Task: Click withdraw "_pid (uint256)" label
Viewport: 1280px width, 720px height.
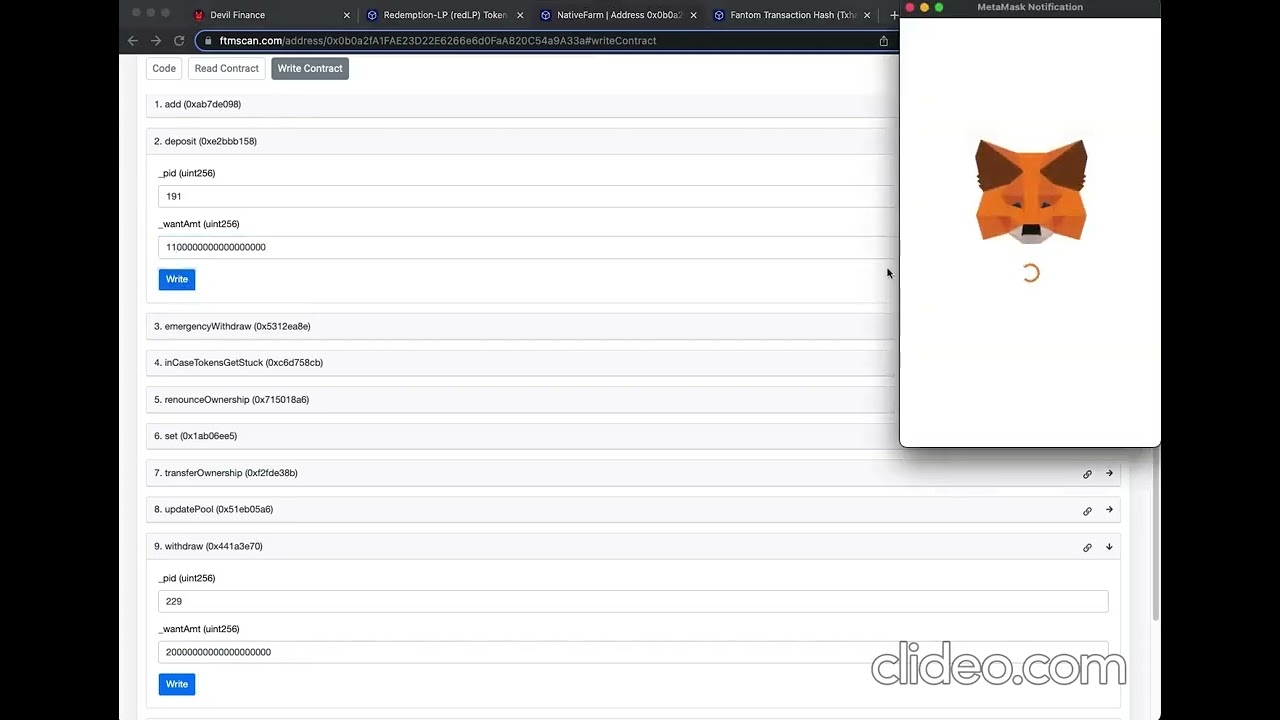Action: coord(187,578)
